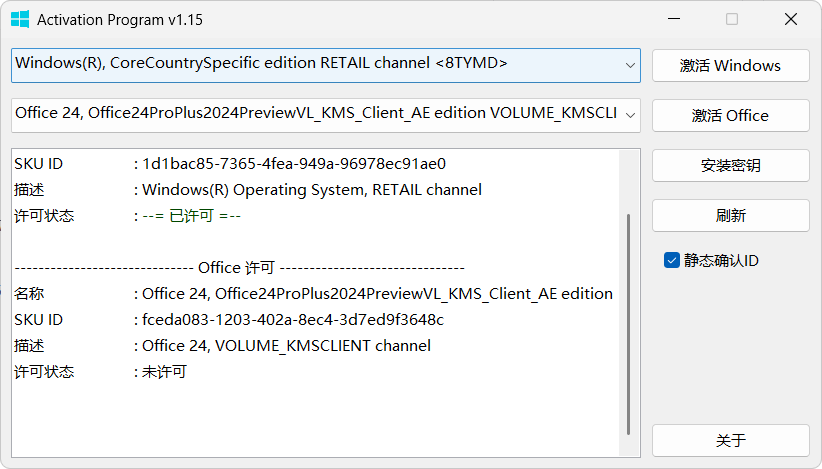Screen dimensions: 822x469
Task: Open the 关于 dialog
Action: coord(730,440)
